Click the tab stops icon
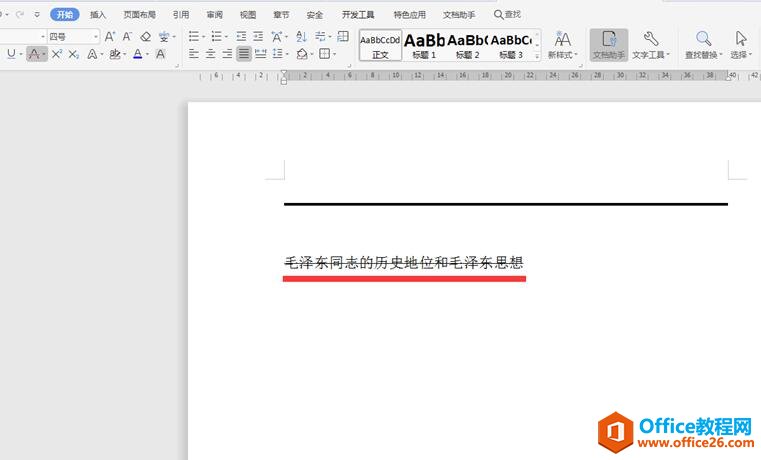This screenshot has height=460, width=761. coord(343,36)
